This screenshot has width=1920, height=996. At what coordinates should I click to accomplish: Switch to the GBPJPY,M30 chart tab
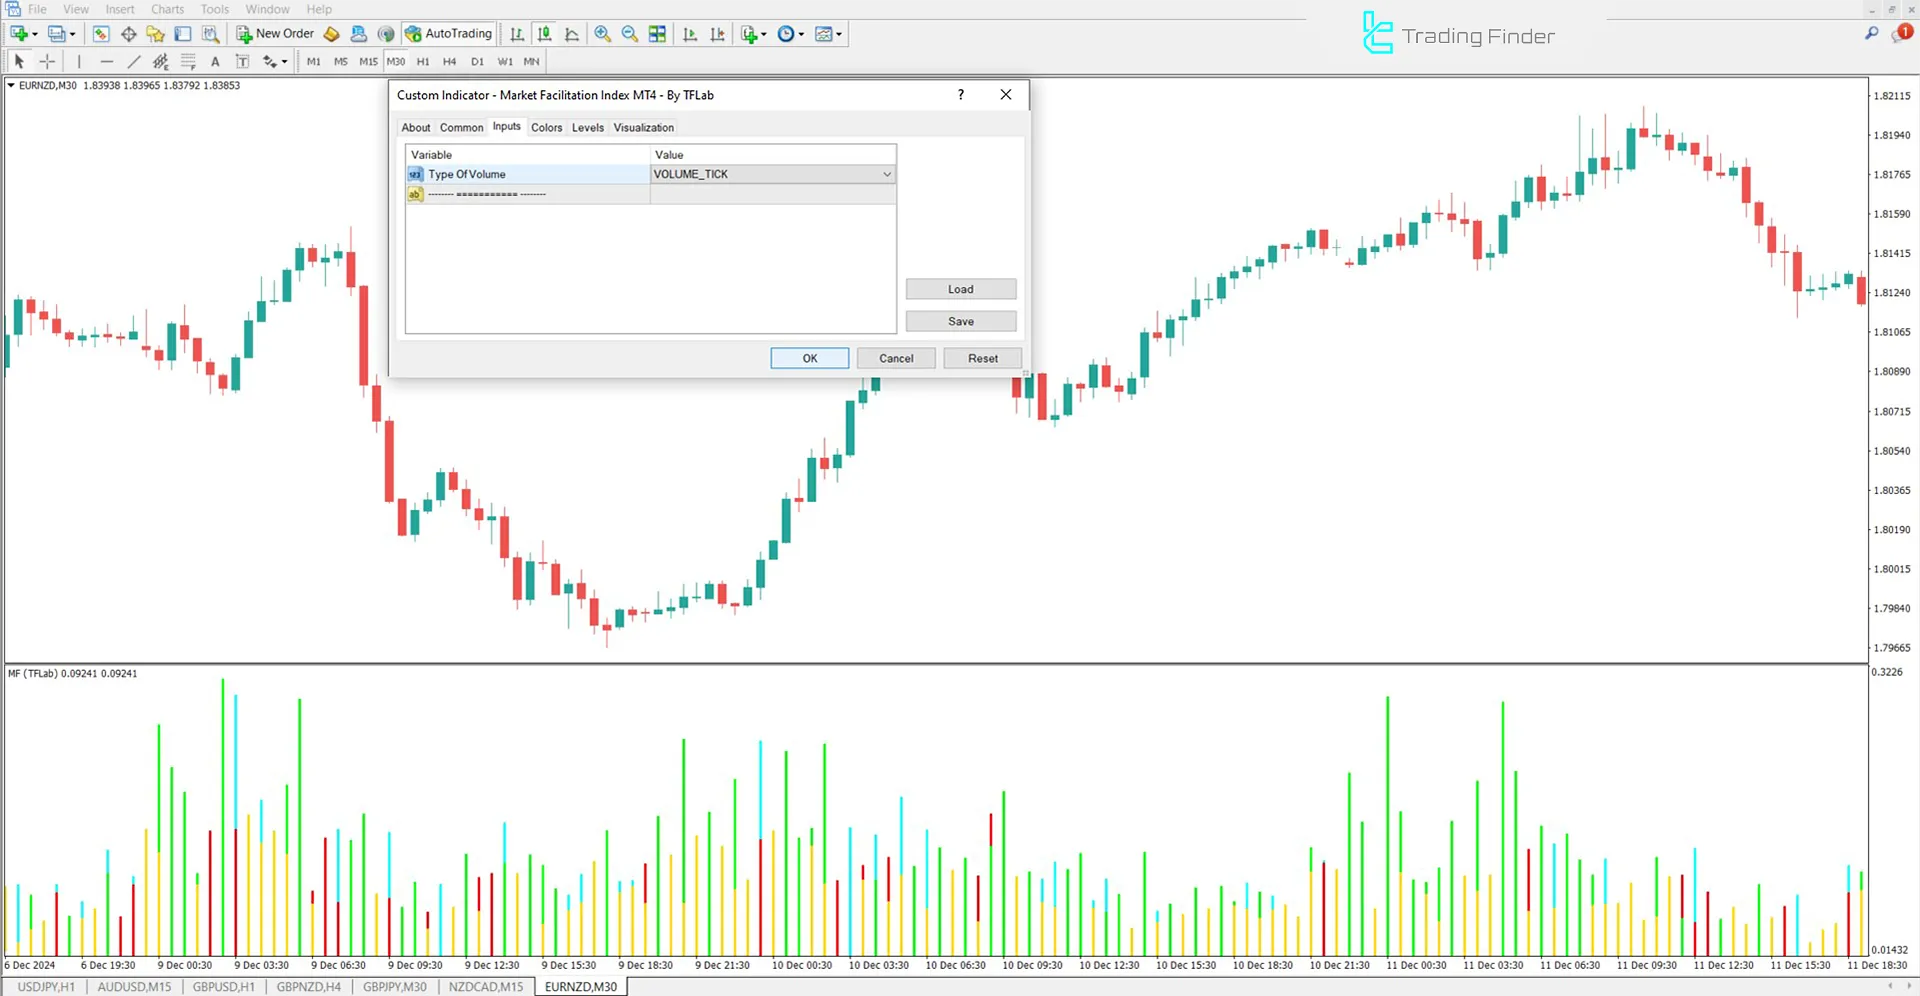[x=395, y=986]
